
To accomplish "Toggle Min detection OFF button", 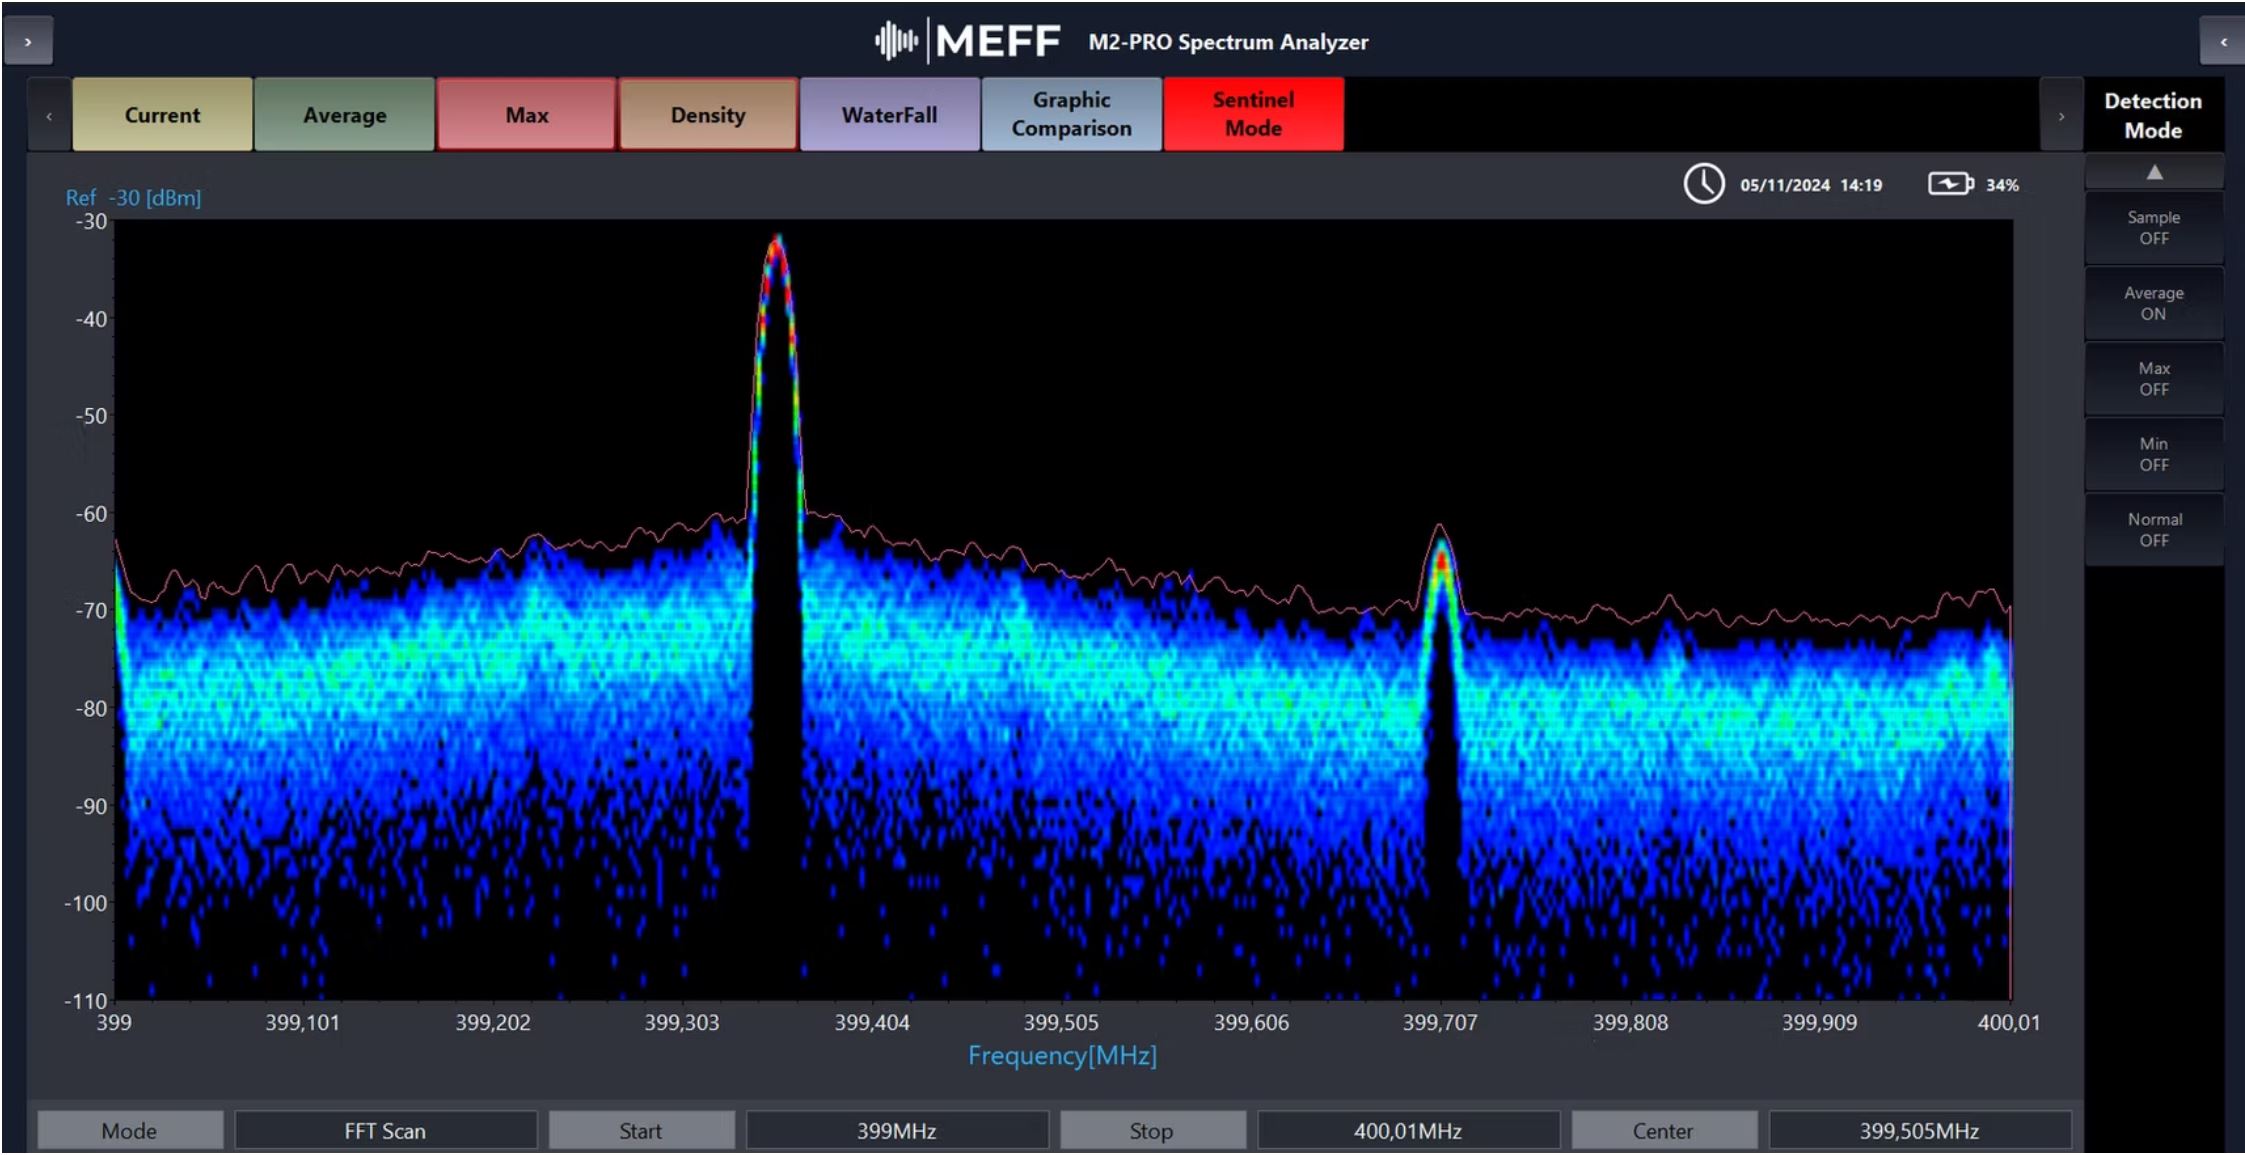I will pos(2153,454).
